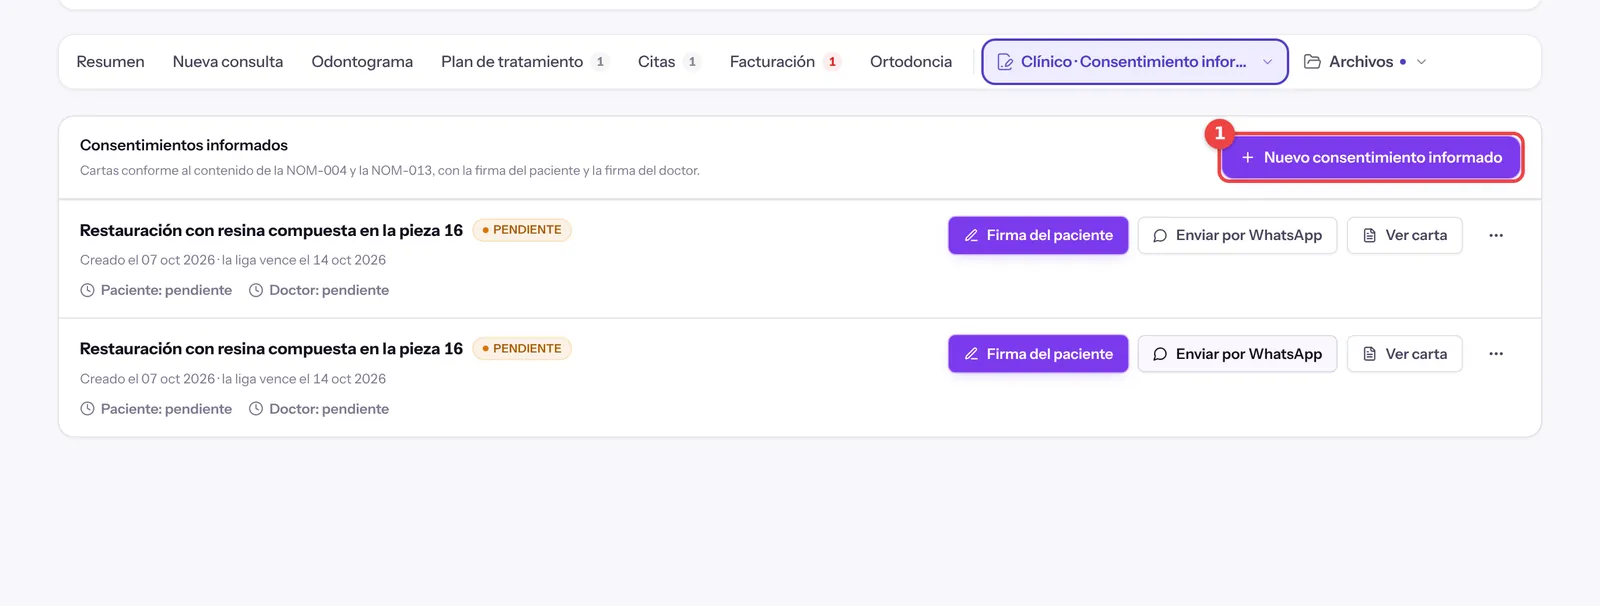Viewport: 1600px width, 606px height.
Task: Click red Facturación badge 1
Action: [832, 62]
